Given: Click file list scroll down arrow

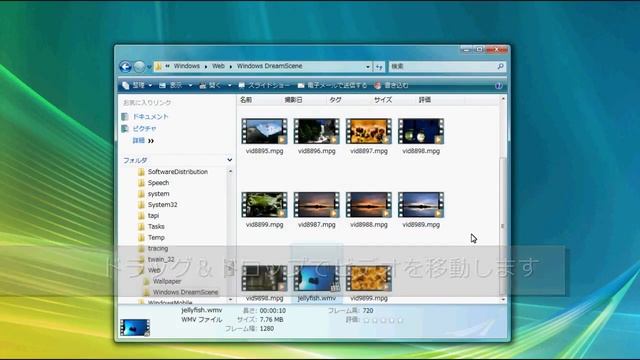Looking at the screenshot, I should [503, 300].
